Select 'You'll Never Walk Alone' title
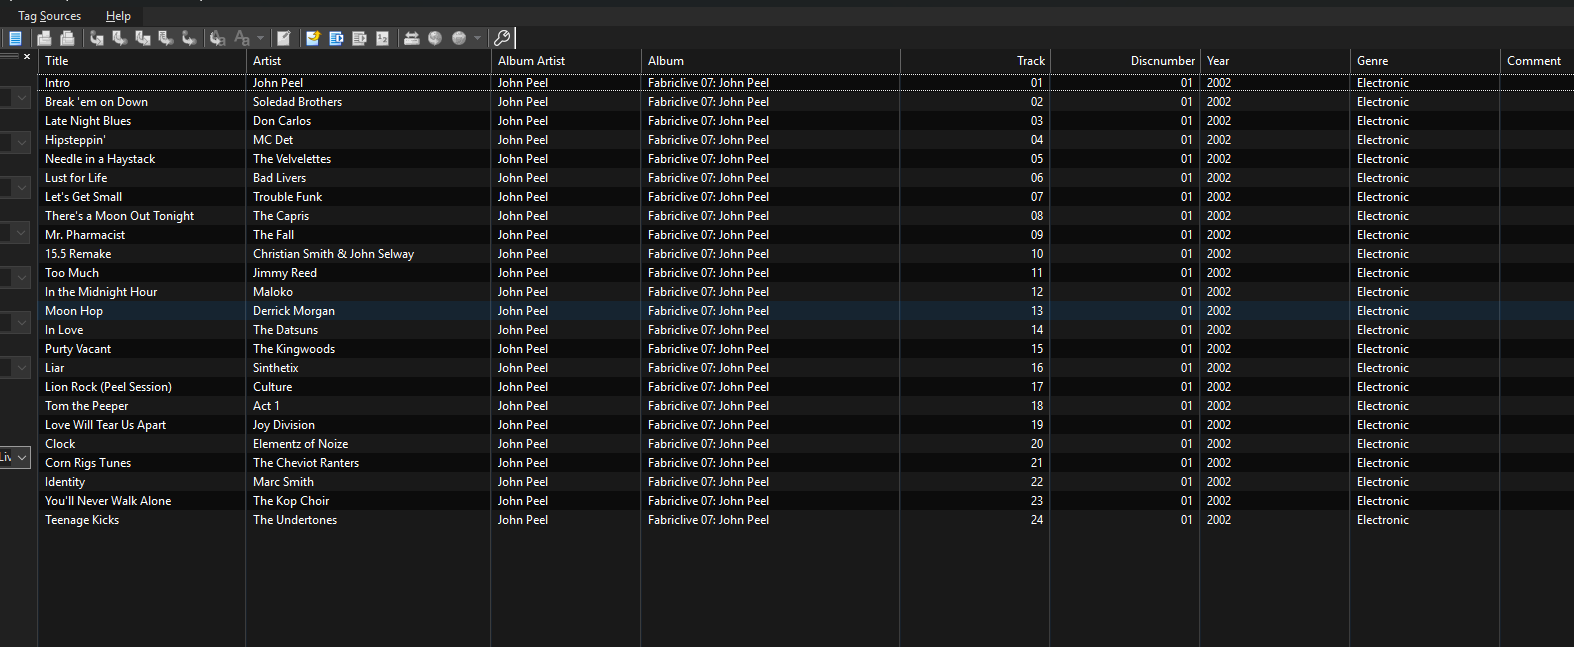The width and height of the screenshot is (1574, 647). coord(108,501)
